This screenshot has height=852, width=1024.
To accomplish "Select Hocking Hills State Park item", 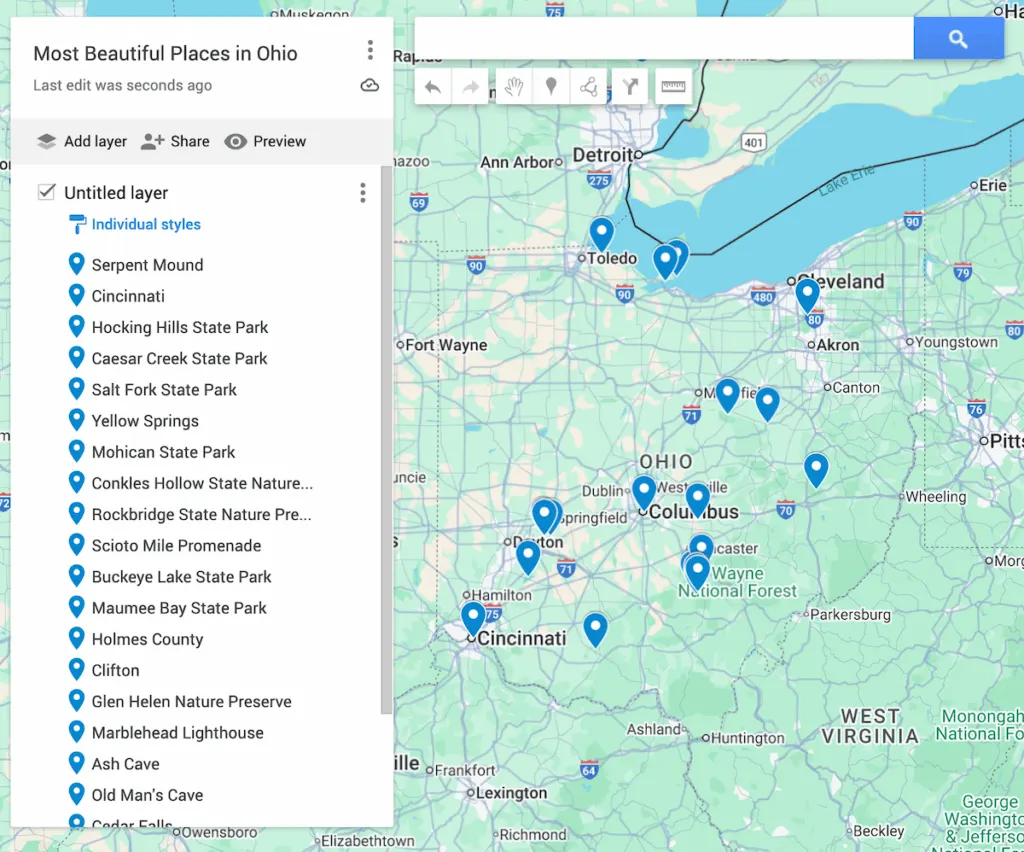I will pos(180,328).
